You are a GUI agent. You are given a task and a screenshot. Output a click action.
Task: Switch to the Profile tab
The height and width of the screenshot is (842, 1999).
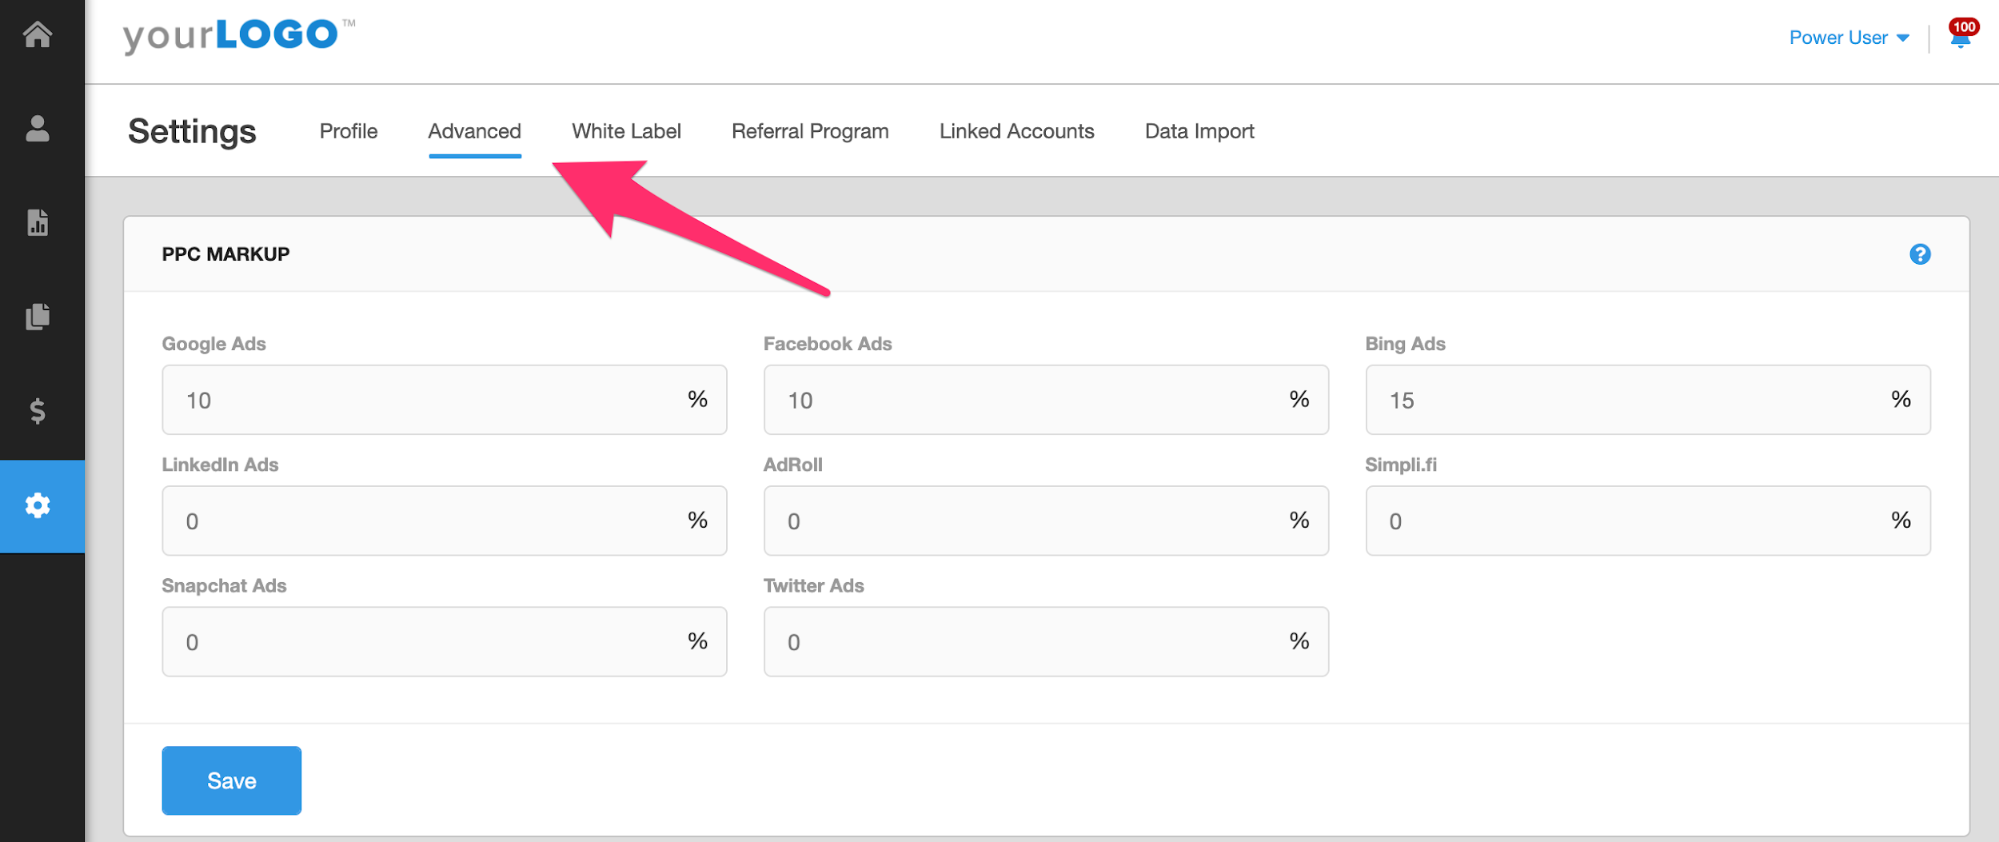point(348,131)
